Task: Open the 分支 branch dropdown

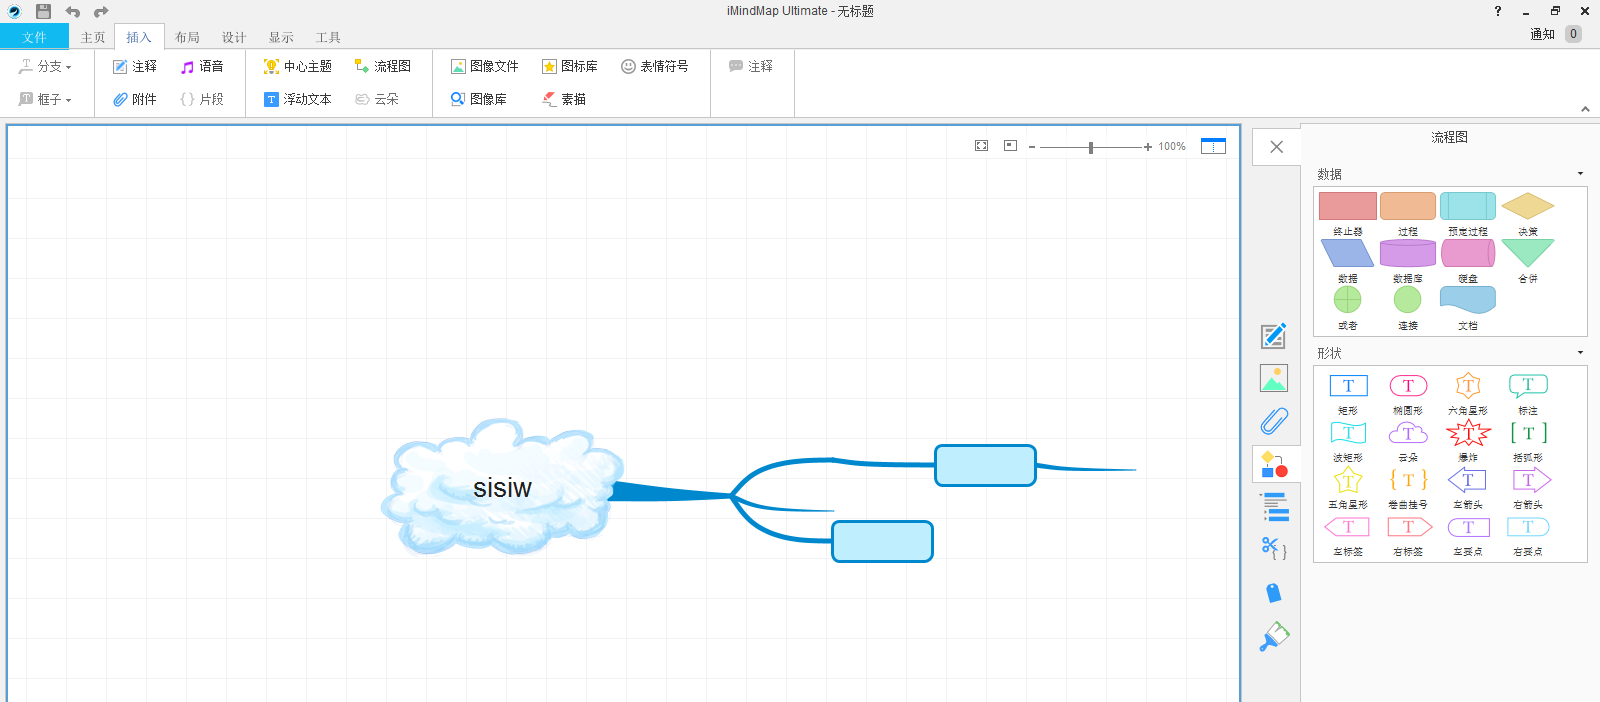Action: (46, 66)
